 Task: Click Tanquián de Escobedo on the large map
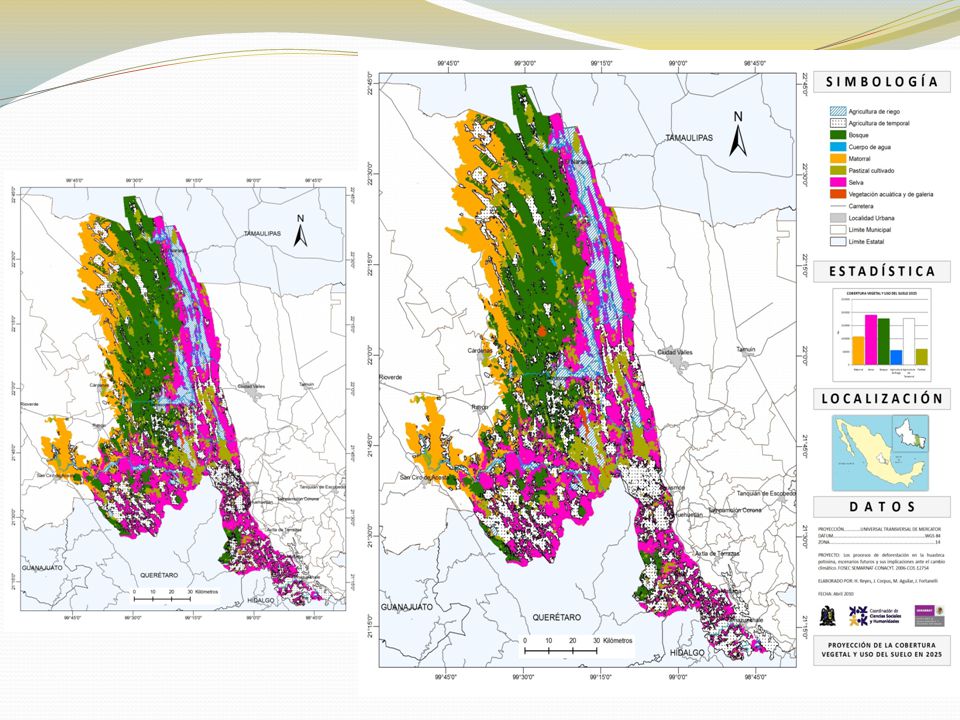766,493
